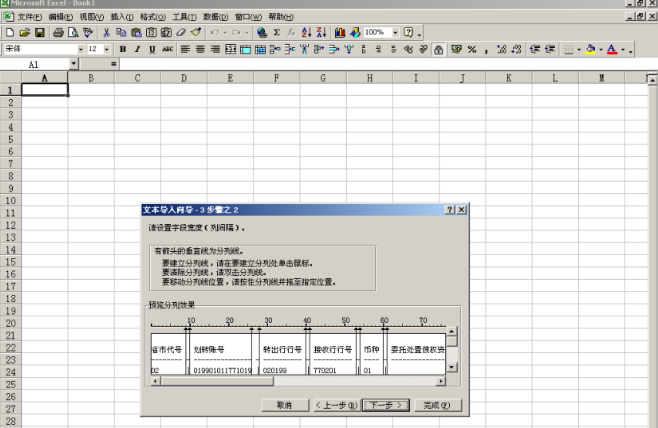
Task: Align cell text left
Action: click(185, 49)
